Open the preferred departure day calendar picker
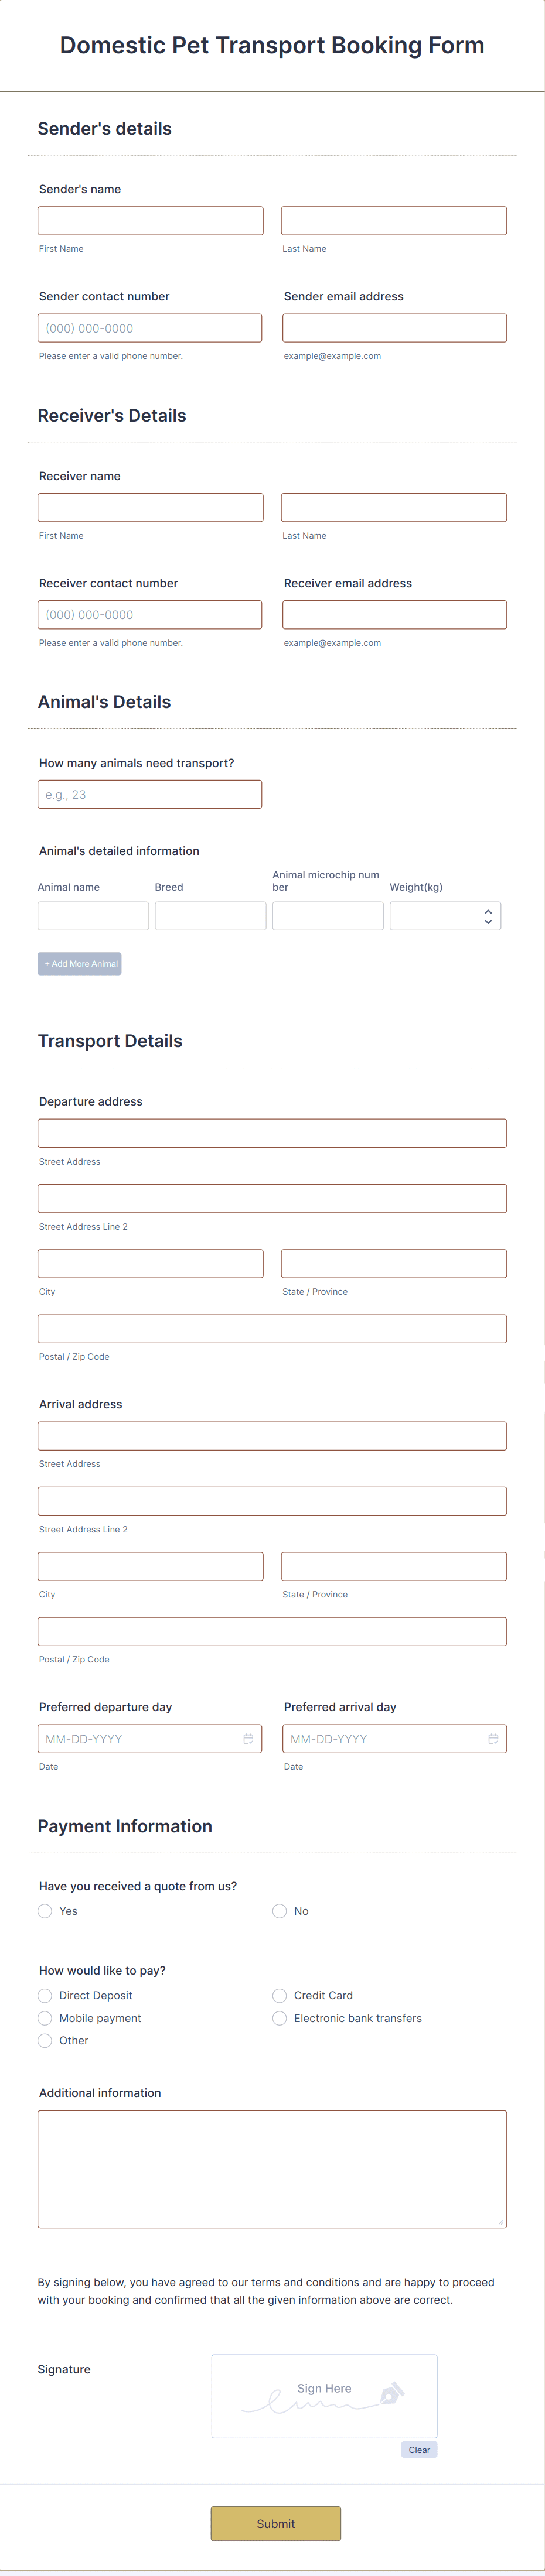The width and height of the screenshot is (545, 2576). [249, 1738]
